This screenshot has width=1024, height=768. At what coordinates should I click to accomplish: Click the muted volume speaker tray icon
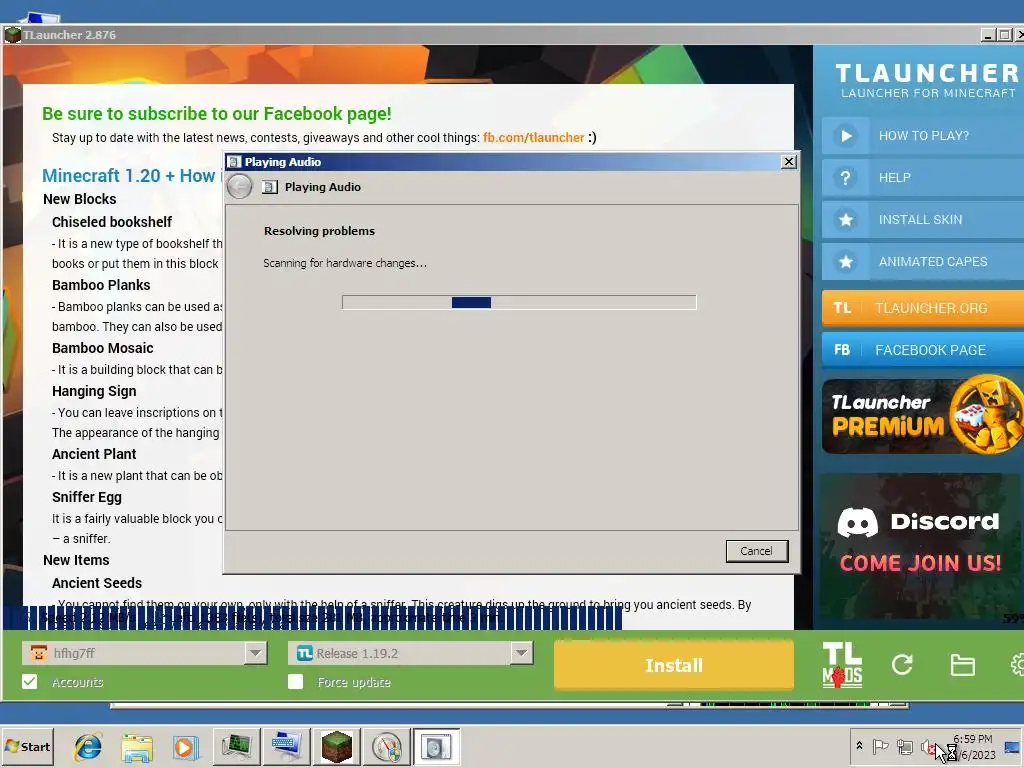[928, 746]
